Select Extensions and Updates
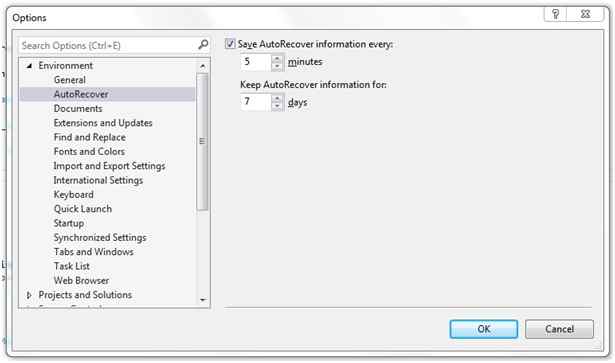Screen dimensions: 615x363 [x=103, y=123]
